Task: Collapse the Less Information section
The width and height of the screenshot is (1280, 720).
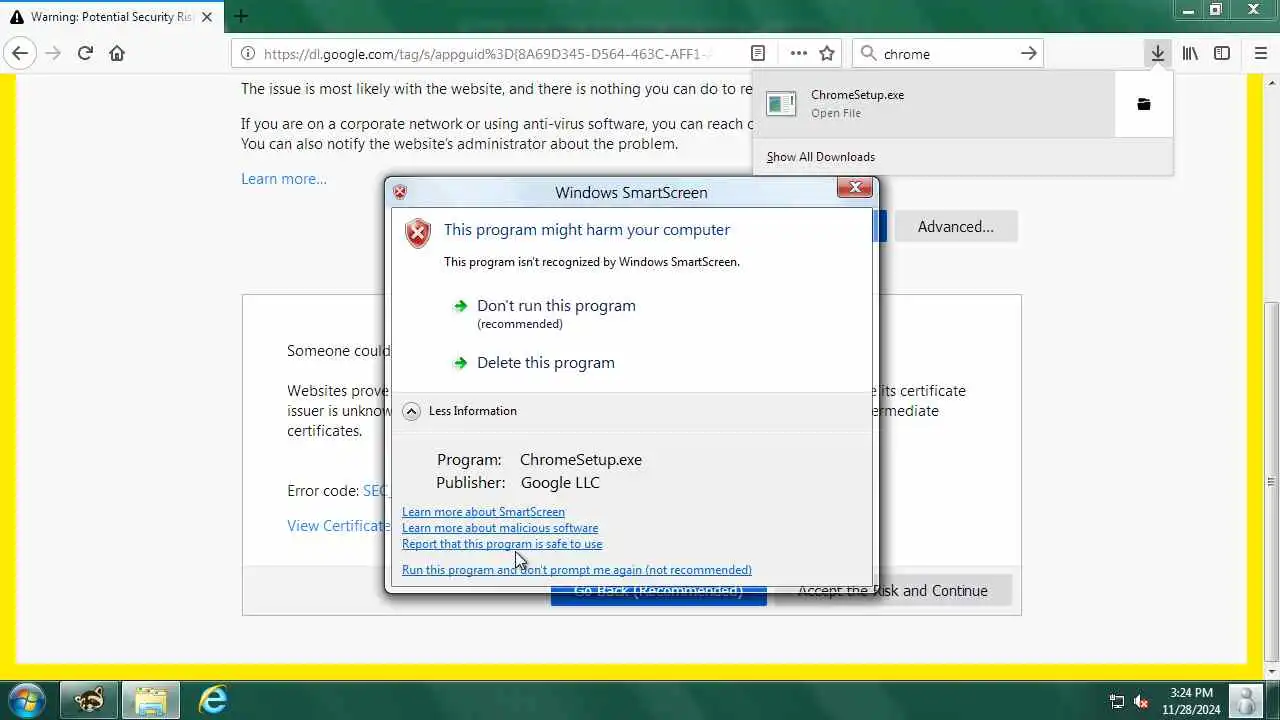Action: (461, 411)
